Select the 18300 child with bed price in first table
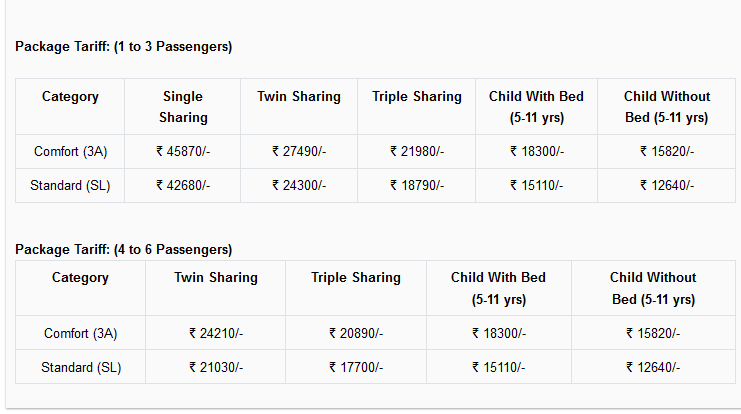 (537, 151)
